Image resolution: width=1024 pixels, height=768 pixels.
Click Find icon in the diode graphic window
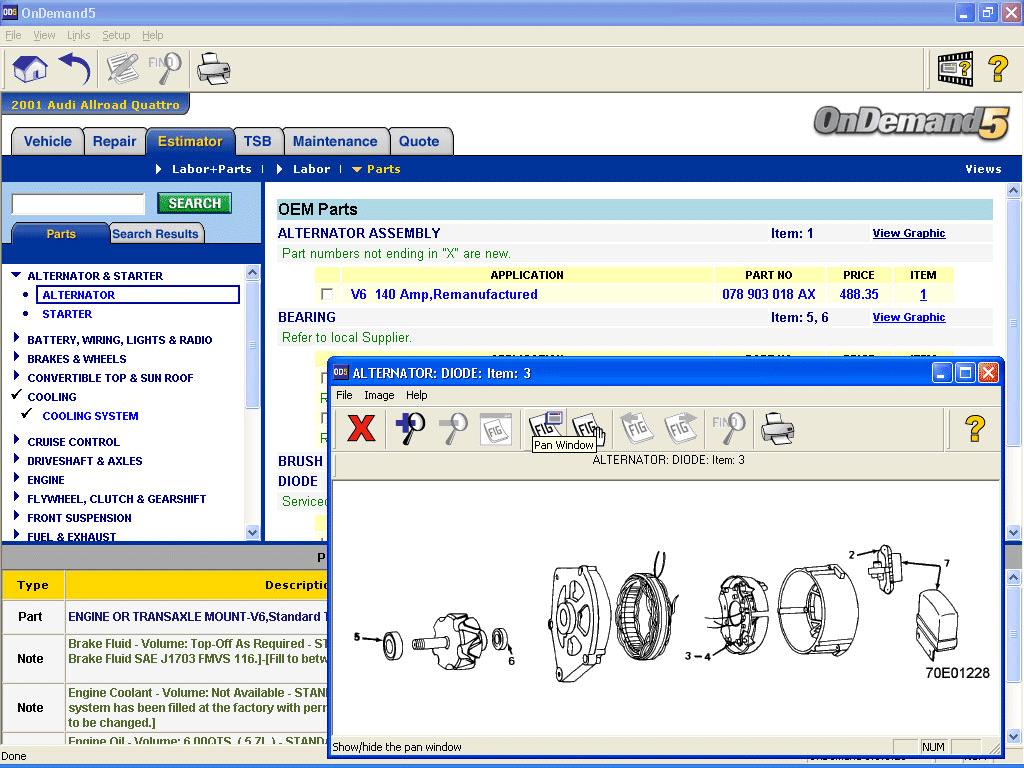(728, 428)
